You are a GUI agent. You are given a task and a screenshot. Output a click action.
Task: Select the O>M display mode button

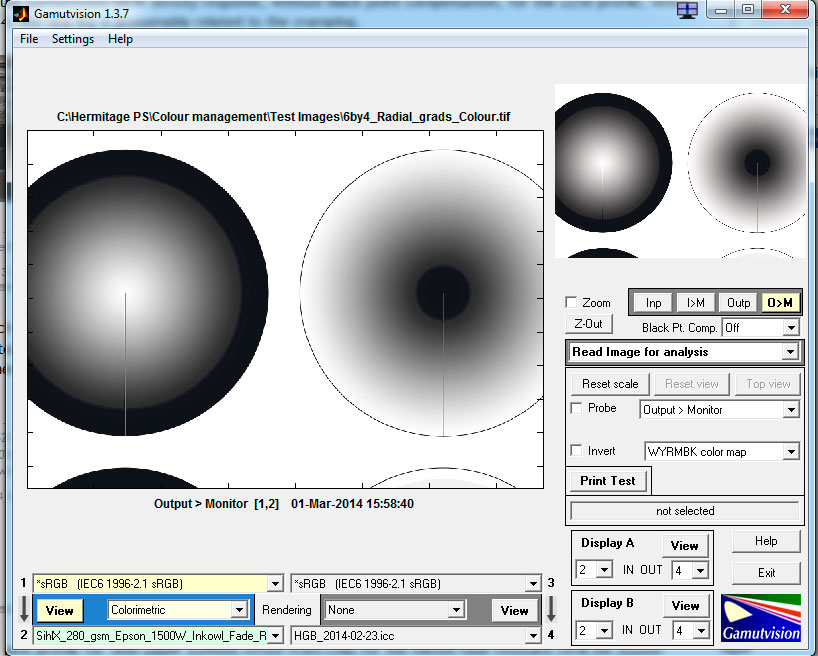click(779, 303)
